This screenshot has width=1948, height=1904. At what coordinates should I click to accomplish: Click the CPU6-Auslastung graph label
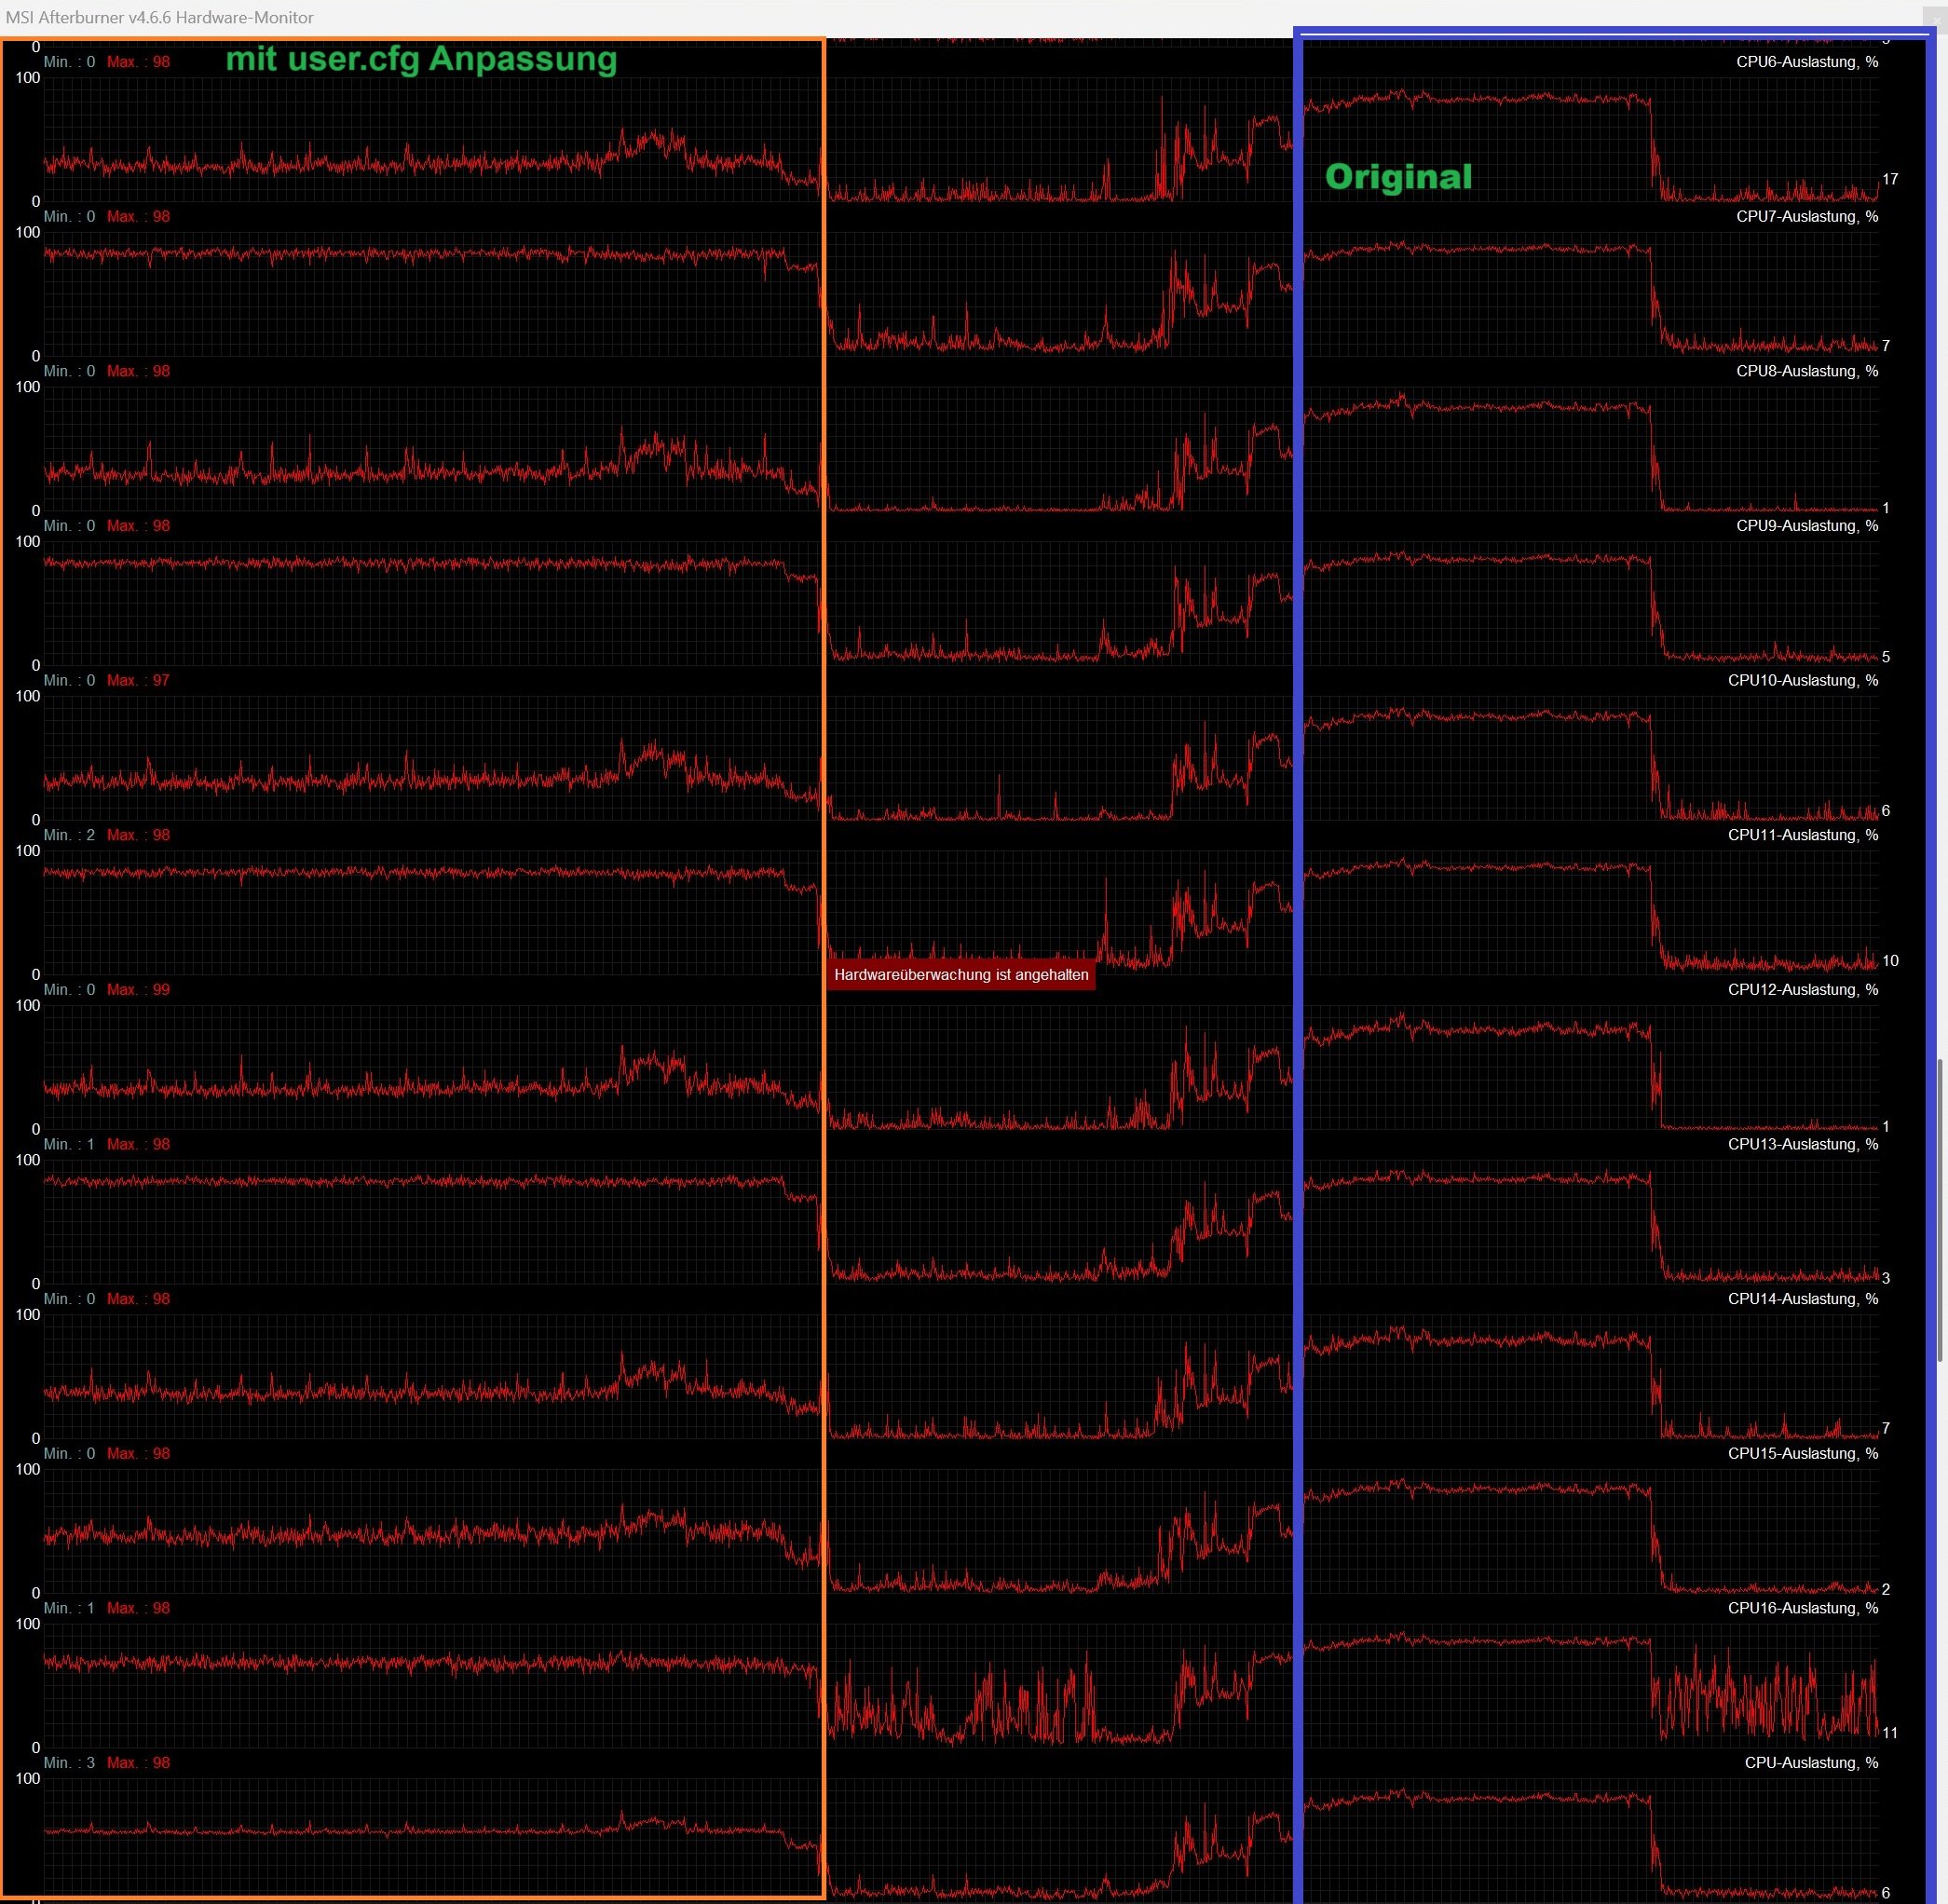point(1806,62)
